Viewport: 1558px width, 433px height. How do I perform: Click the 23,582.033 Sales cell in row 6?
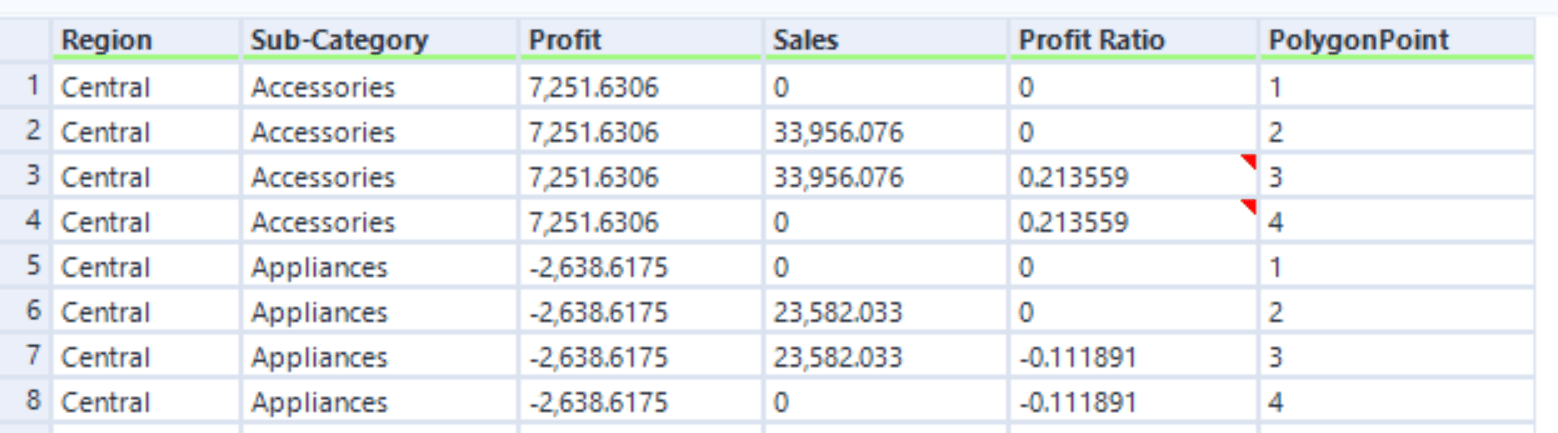pos(886,312)
